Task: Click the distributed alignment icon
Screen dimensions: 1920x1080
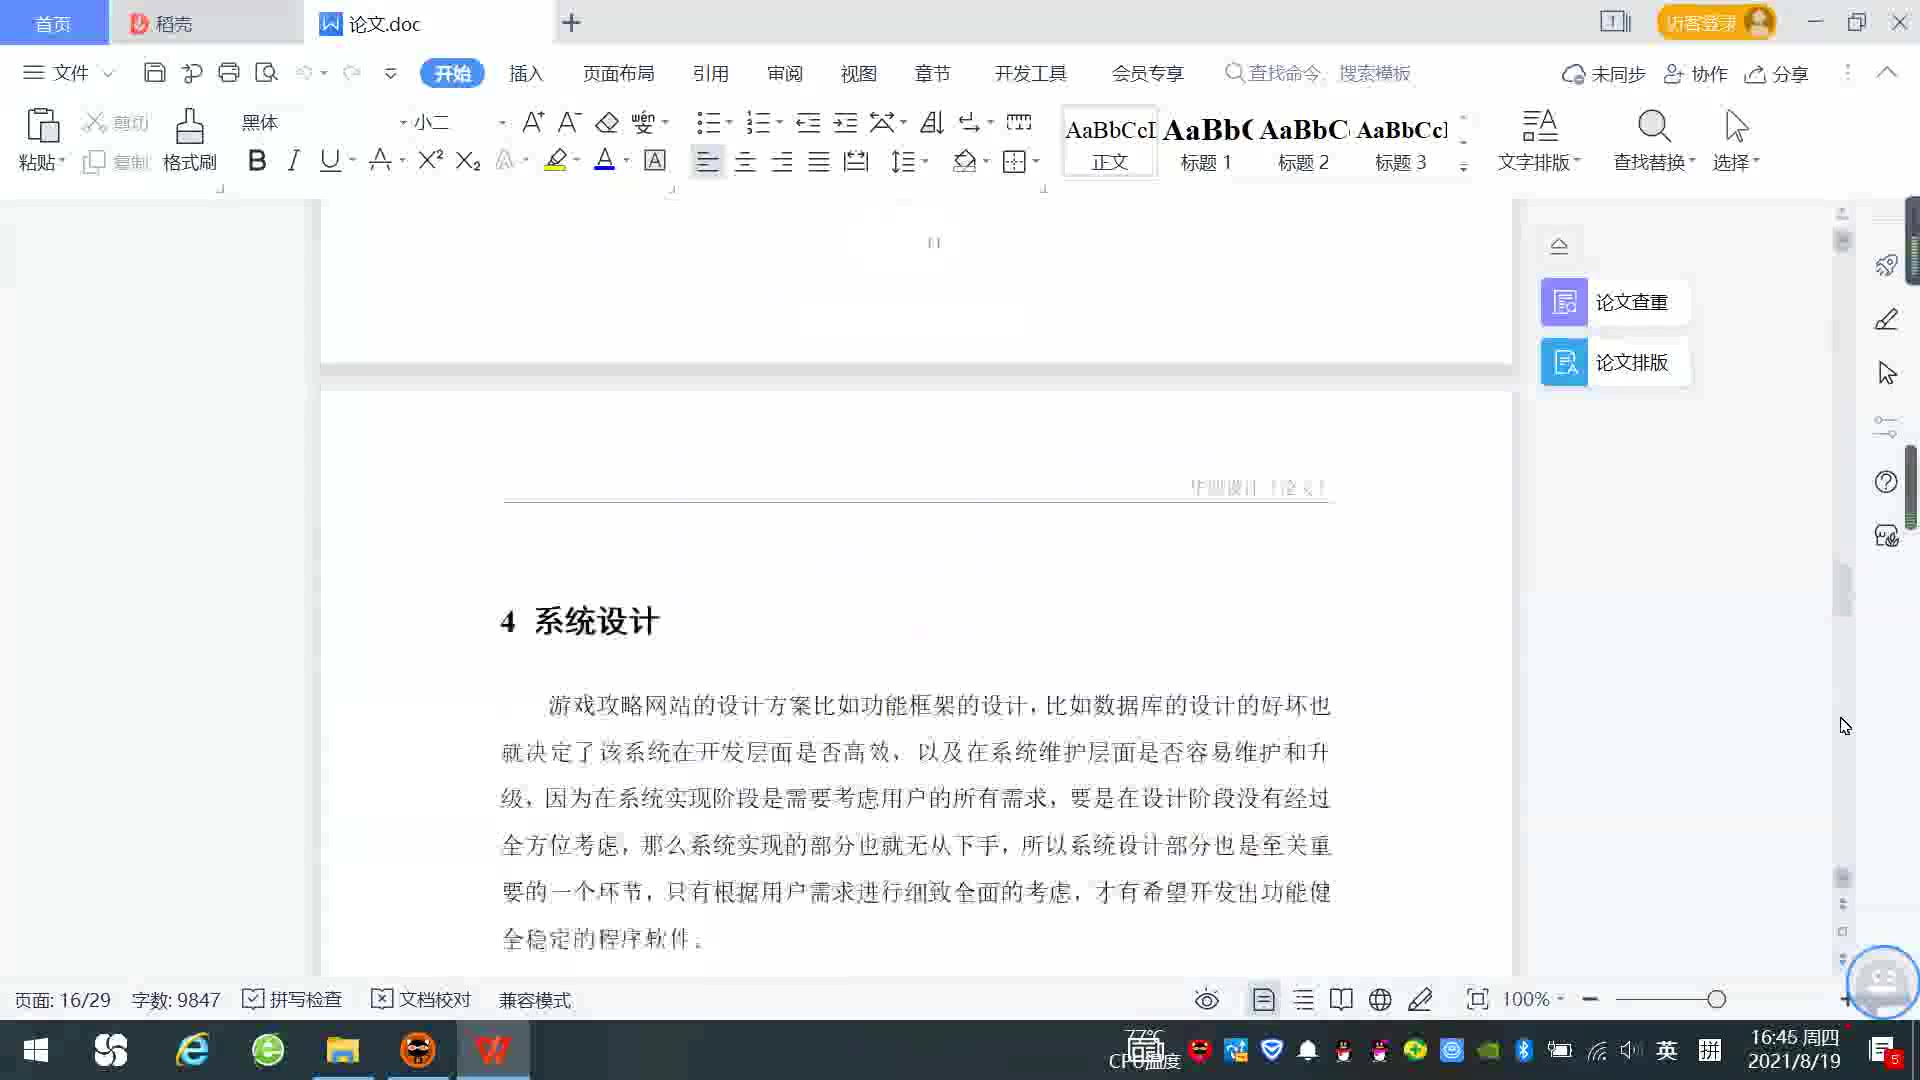Action: click(x=856, y=161)
